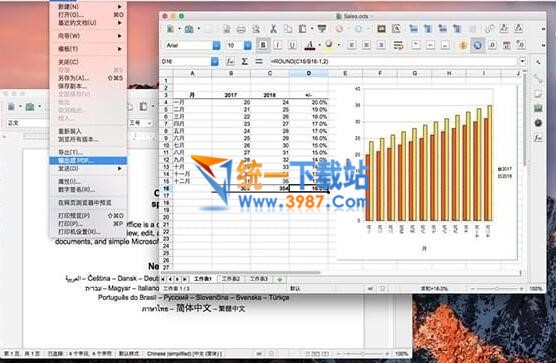The image size is (556, 363).
Task: Toggle Italic formatting button
Action: tap(278, 45)
